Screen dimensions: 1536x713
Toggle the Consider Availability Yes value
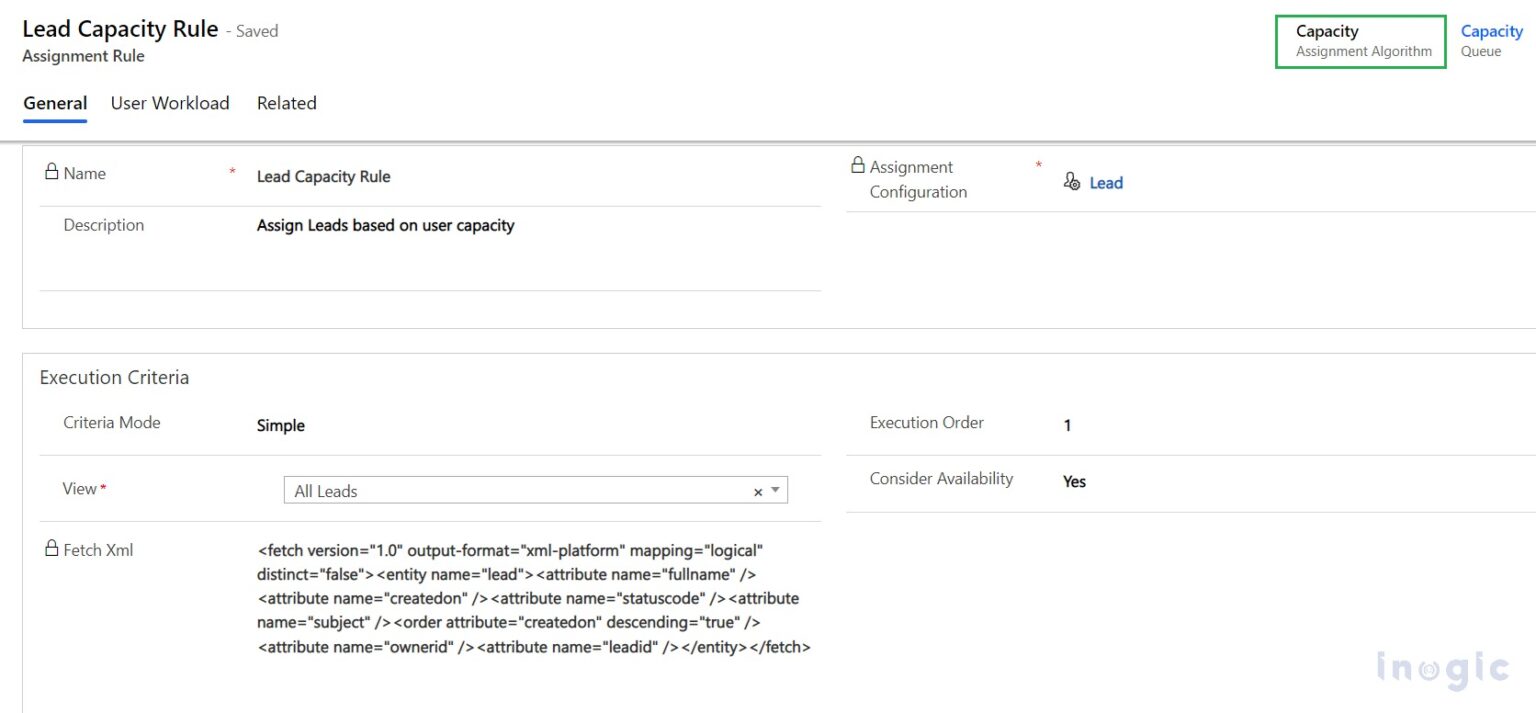(x=1074, y=481)
